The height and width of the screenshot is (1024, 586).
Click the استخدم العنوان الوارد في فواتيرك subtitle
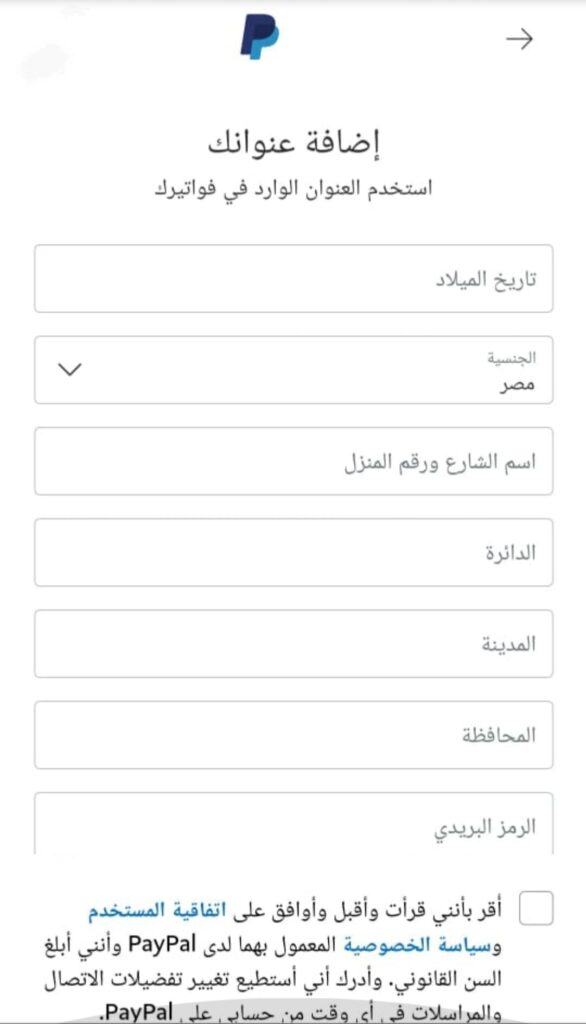[x=293, y=189]
